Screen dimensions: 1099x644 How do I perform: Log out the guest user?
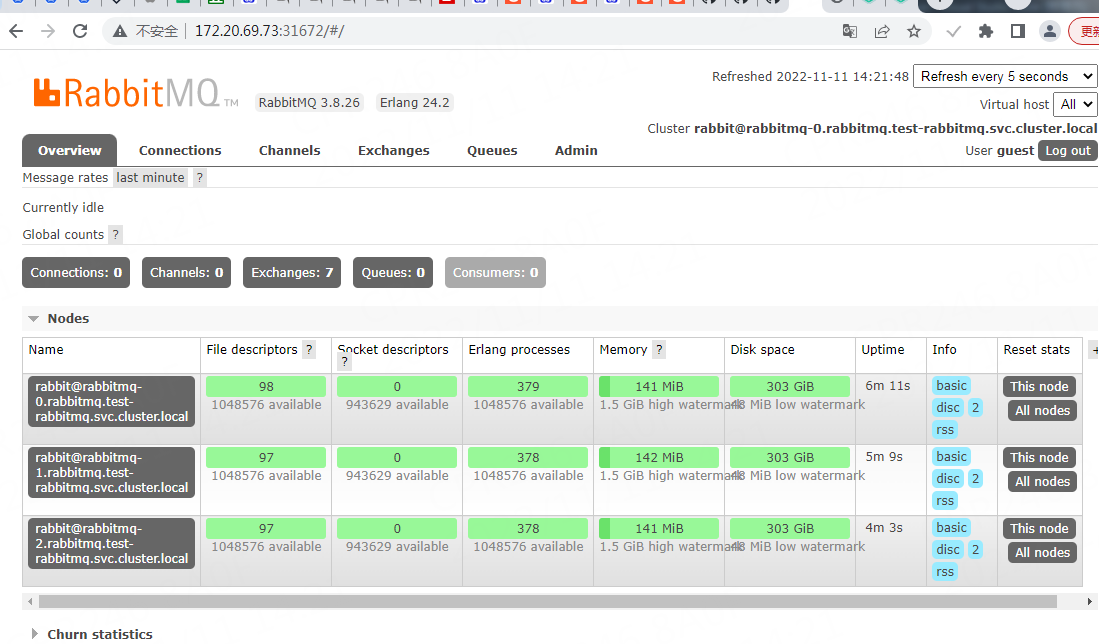point(1067,150)
